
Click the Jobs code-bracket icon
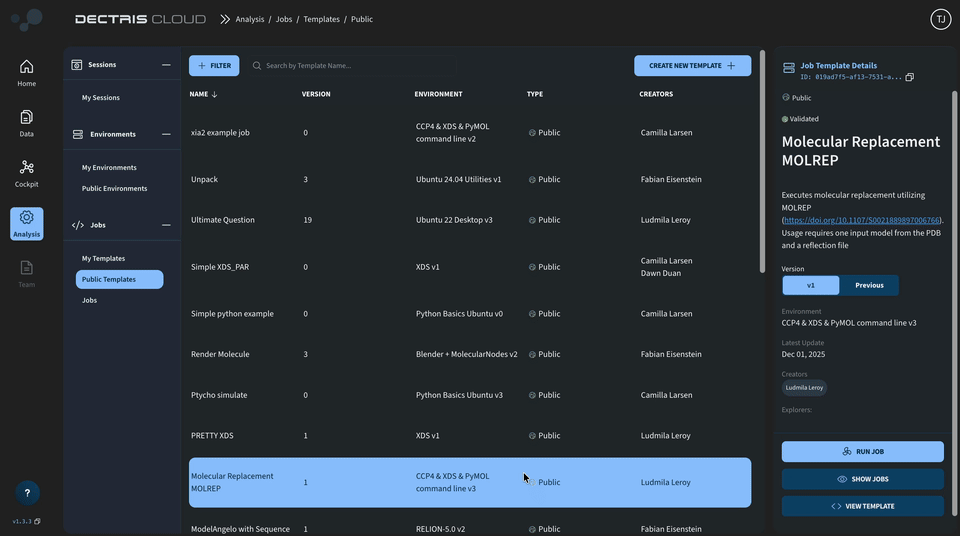(x=78, y=225)
